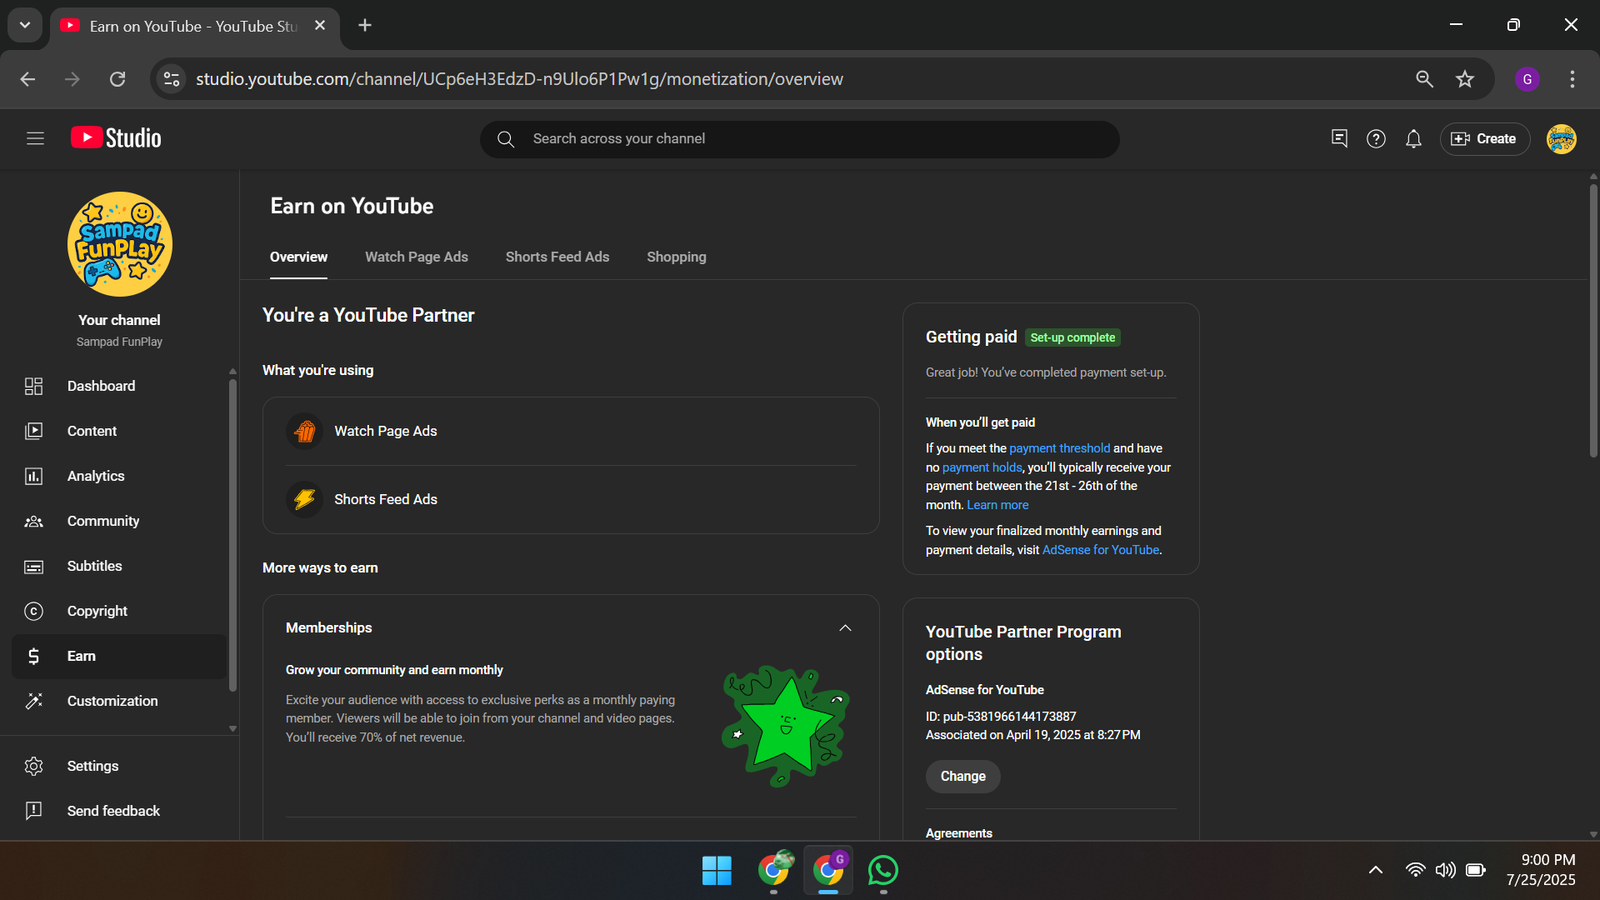
Task: Close the Earn on YouTube tab
Action: [x=320, y=25]
